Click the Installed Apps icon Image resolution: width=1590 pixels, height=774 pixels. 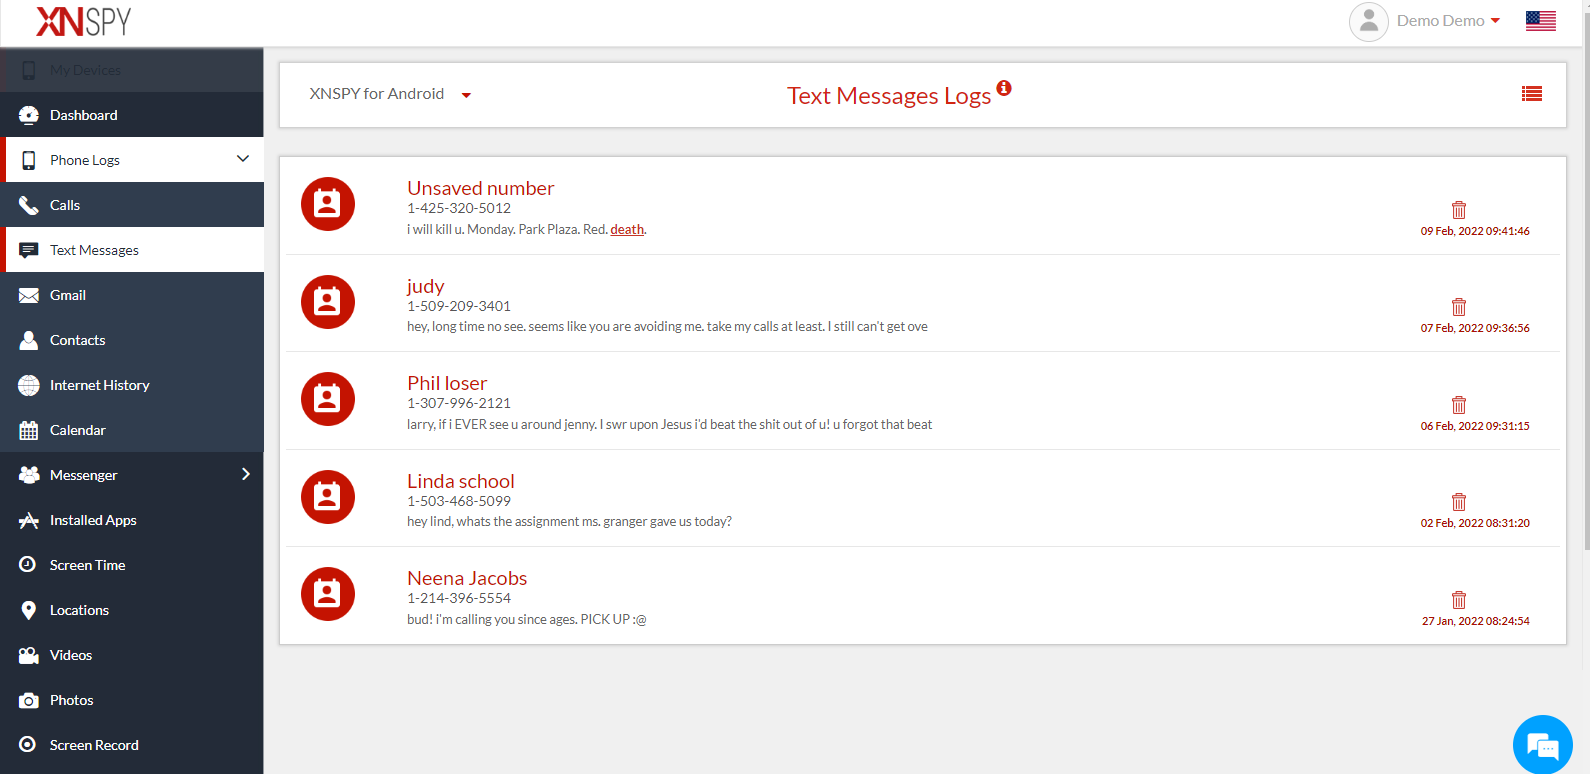pyautogui.click(x=29, y=520)
